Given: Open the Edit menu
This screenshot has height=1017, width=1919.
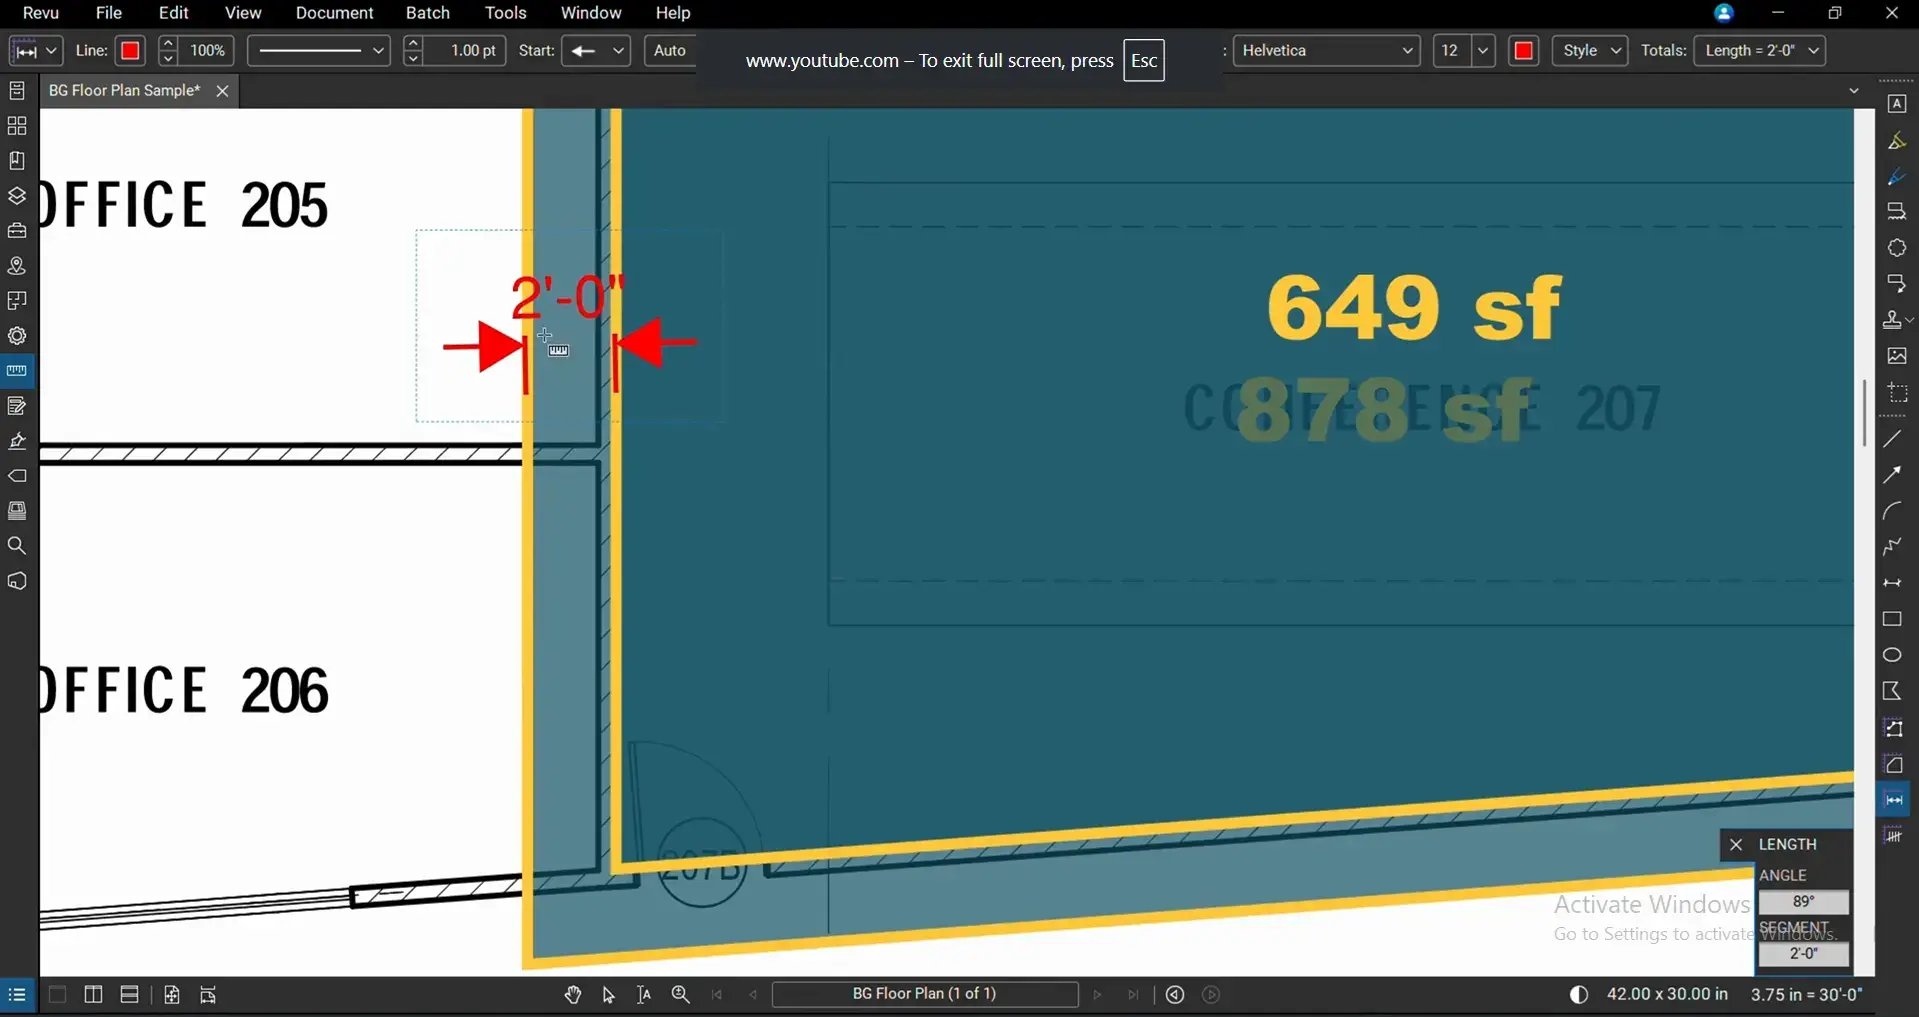Looking at the screenshot, I should click(x=174, y=13).
